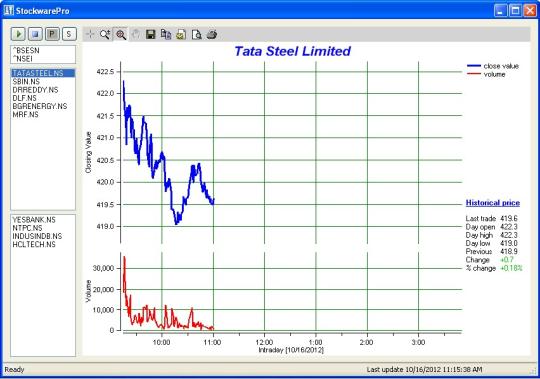This screenshot has height=379, width=540.
Task: Open page setup icon
Action: pos(181,34)
